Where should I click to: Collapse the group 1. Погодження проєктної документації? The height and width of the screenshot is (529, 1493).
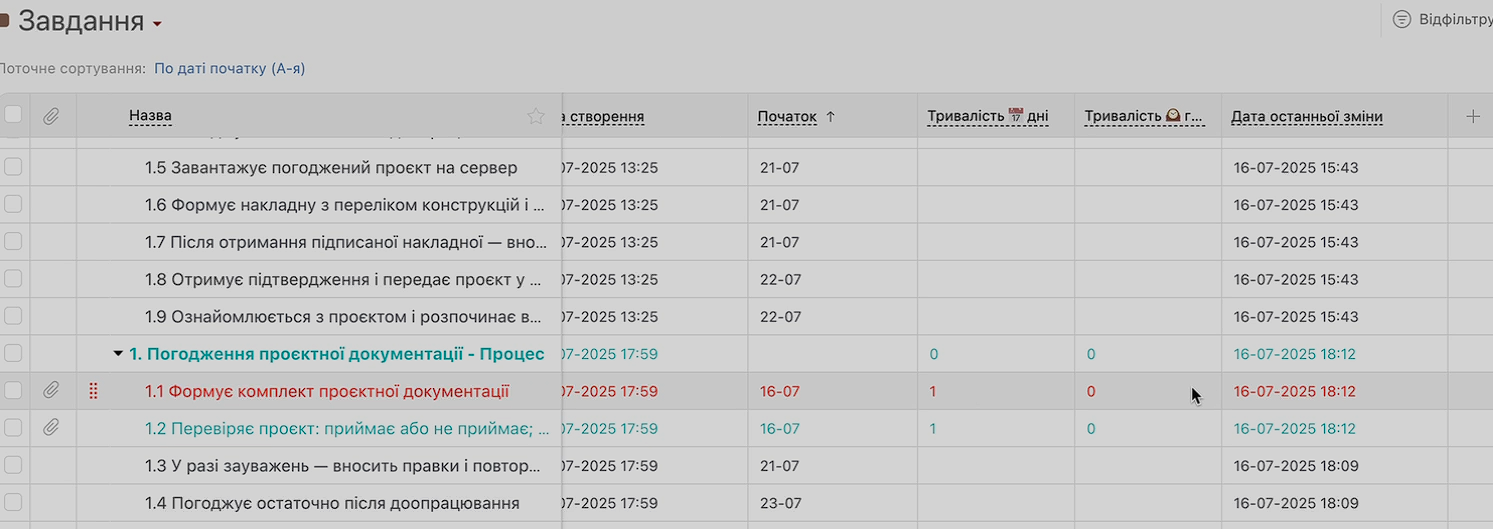[118, 353]
